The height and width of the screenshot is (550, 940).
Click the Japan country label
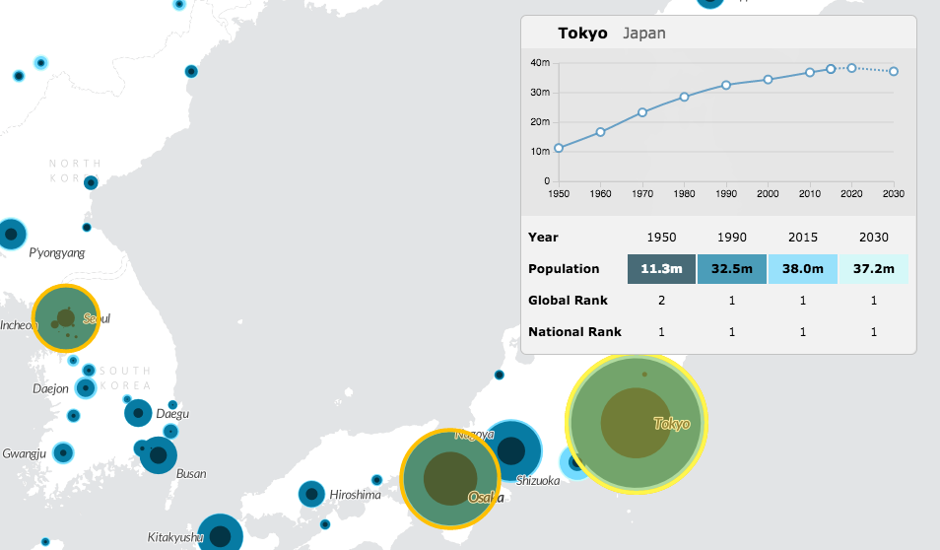click(644, 33)
